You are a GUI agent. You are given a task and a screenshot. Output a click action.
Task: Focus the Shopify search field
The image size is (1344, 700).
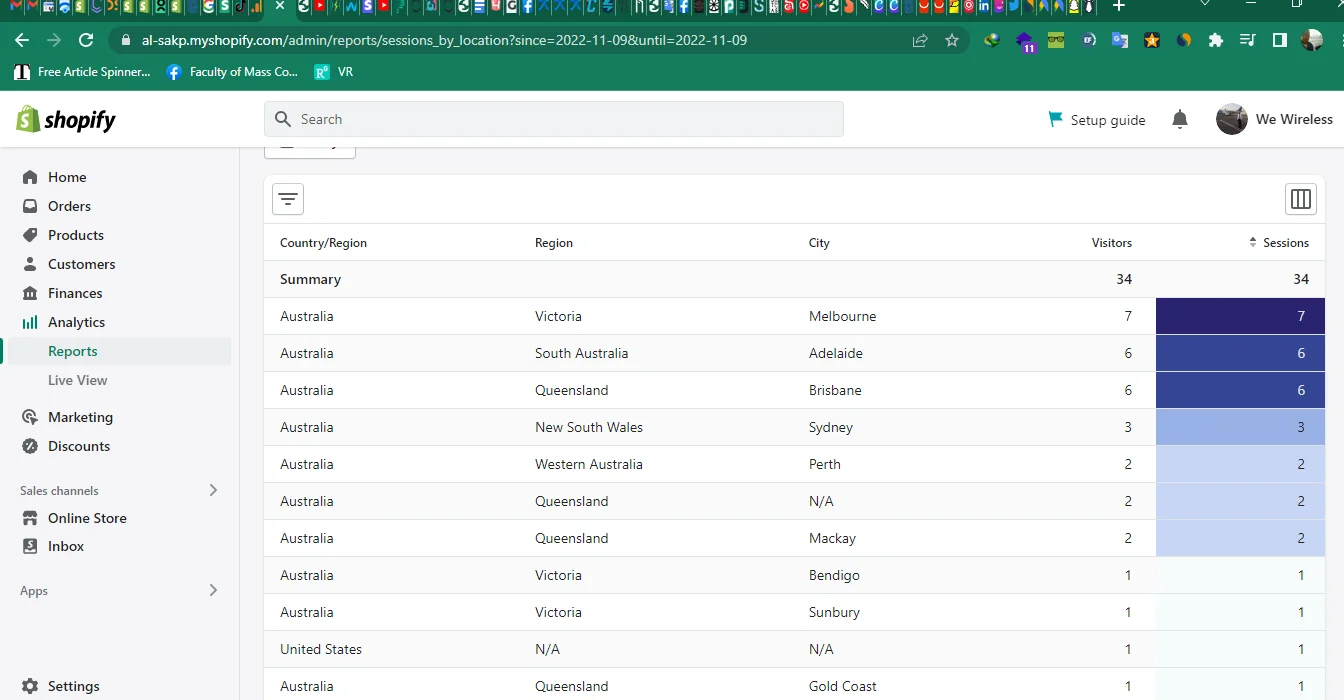[x=554, y=119]
